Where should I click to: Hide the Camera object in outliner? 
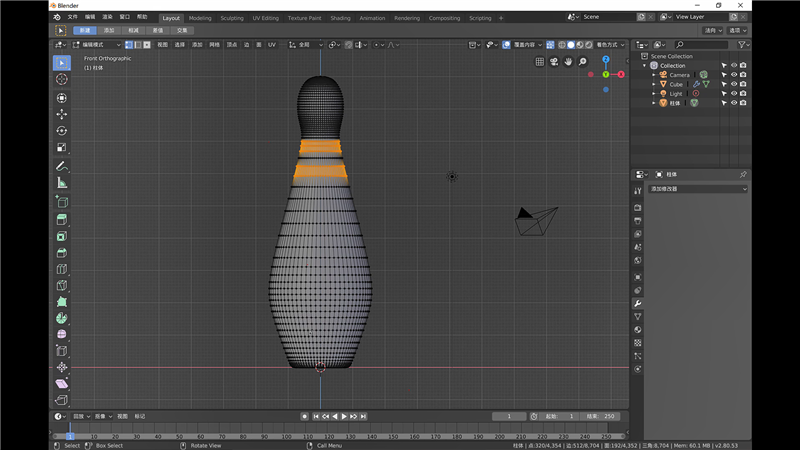click(734, 75)
